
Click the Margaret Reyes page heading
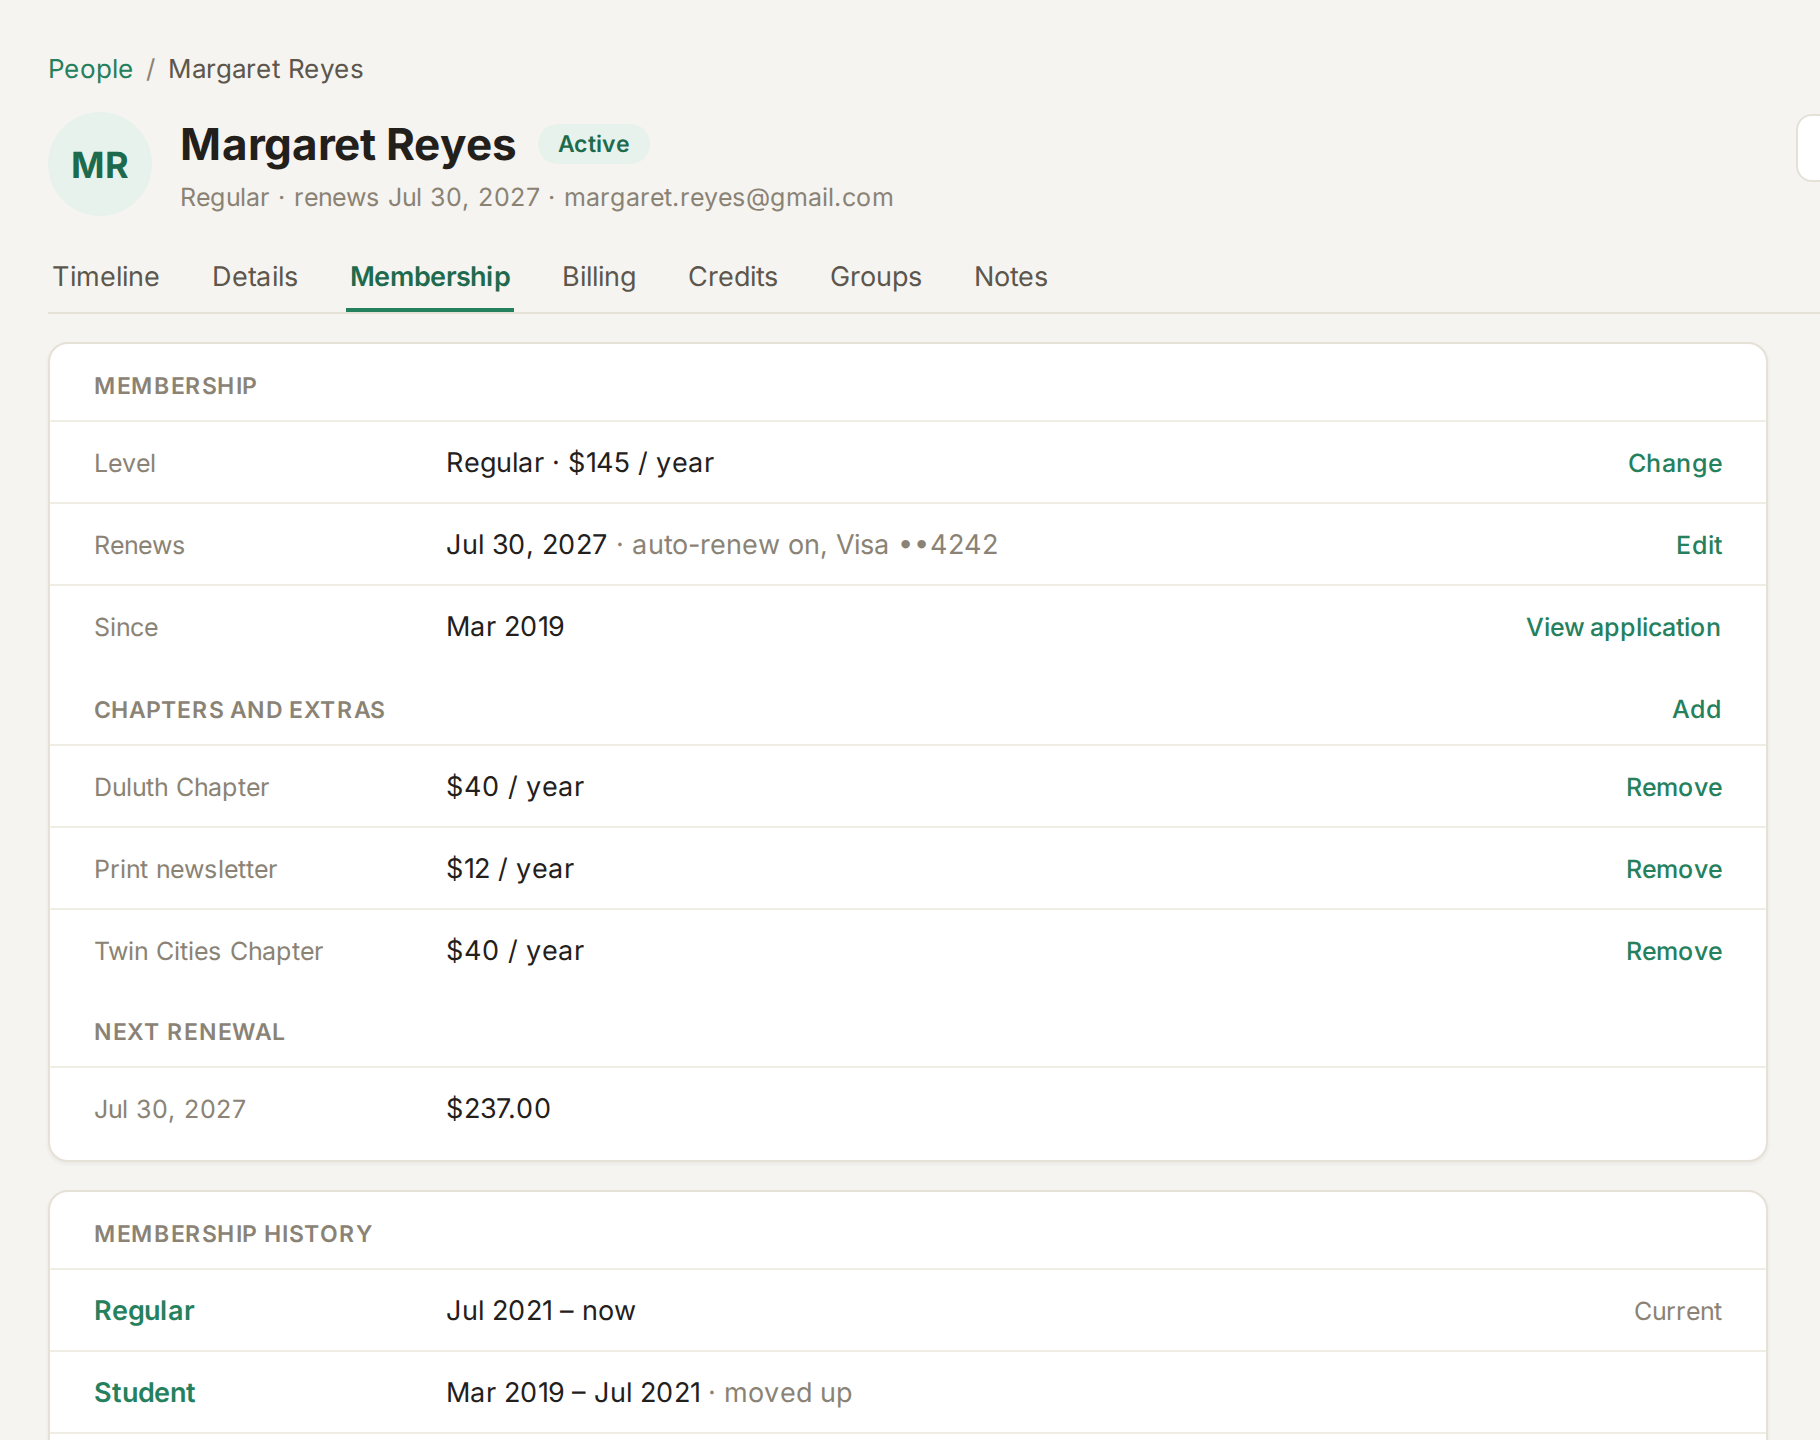(x=348, y=145)
